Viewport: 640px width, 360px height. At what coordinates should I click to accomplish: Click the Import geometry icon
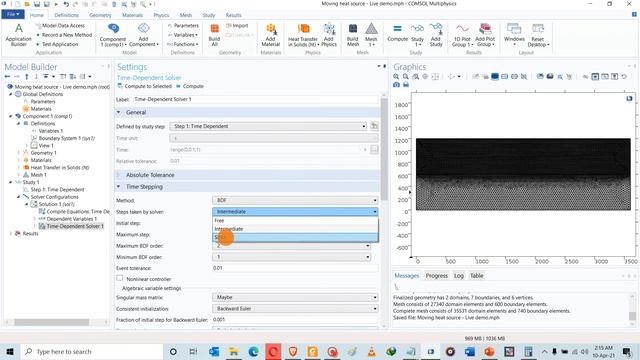click(237, 26)
